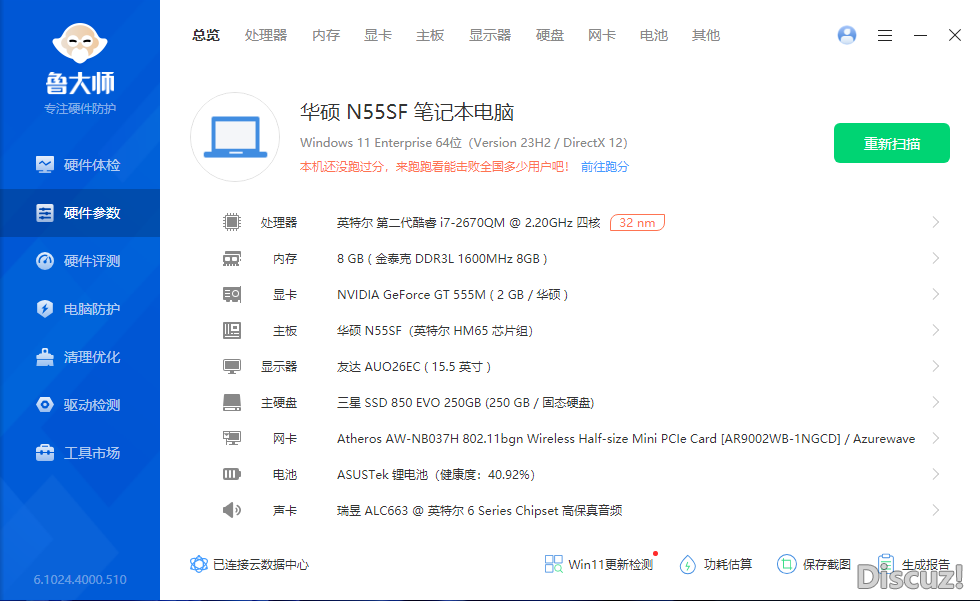Click the 生成报告 clipboard icon
This screenshot has height=601, width=980.
coord(885,564)
